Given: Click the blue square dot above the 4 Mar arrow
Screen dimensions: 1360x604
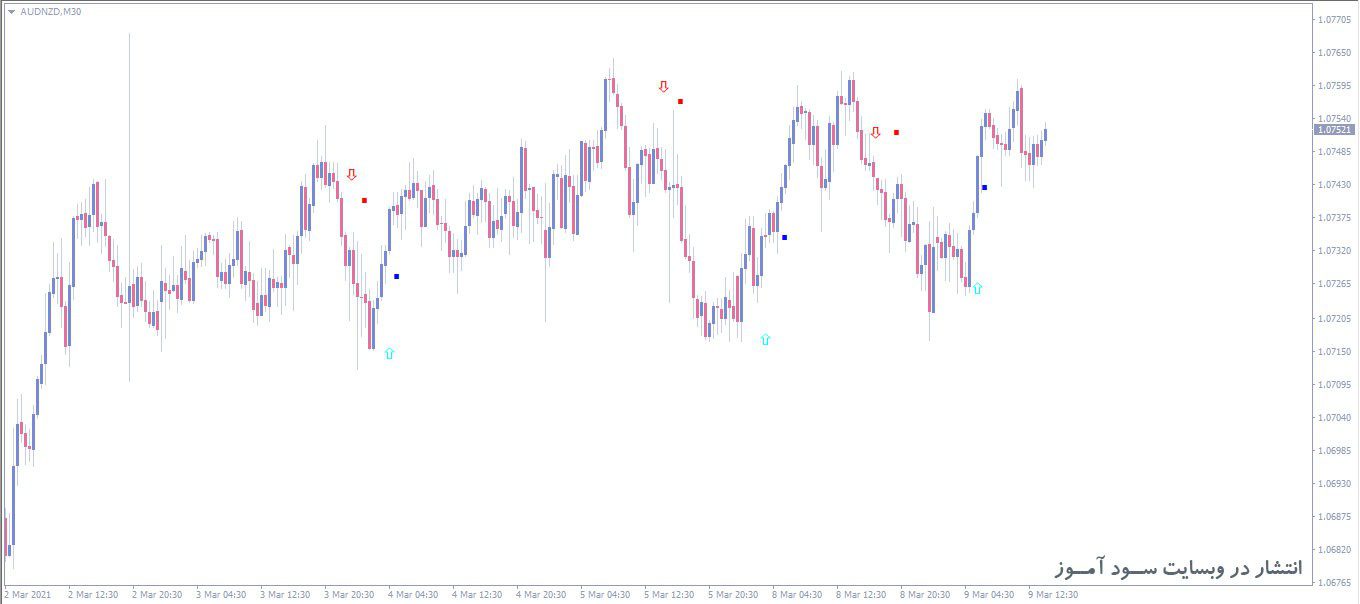Looking at the screenshot, I should pos(397,277).
